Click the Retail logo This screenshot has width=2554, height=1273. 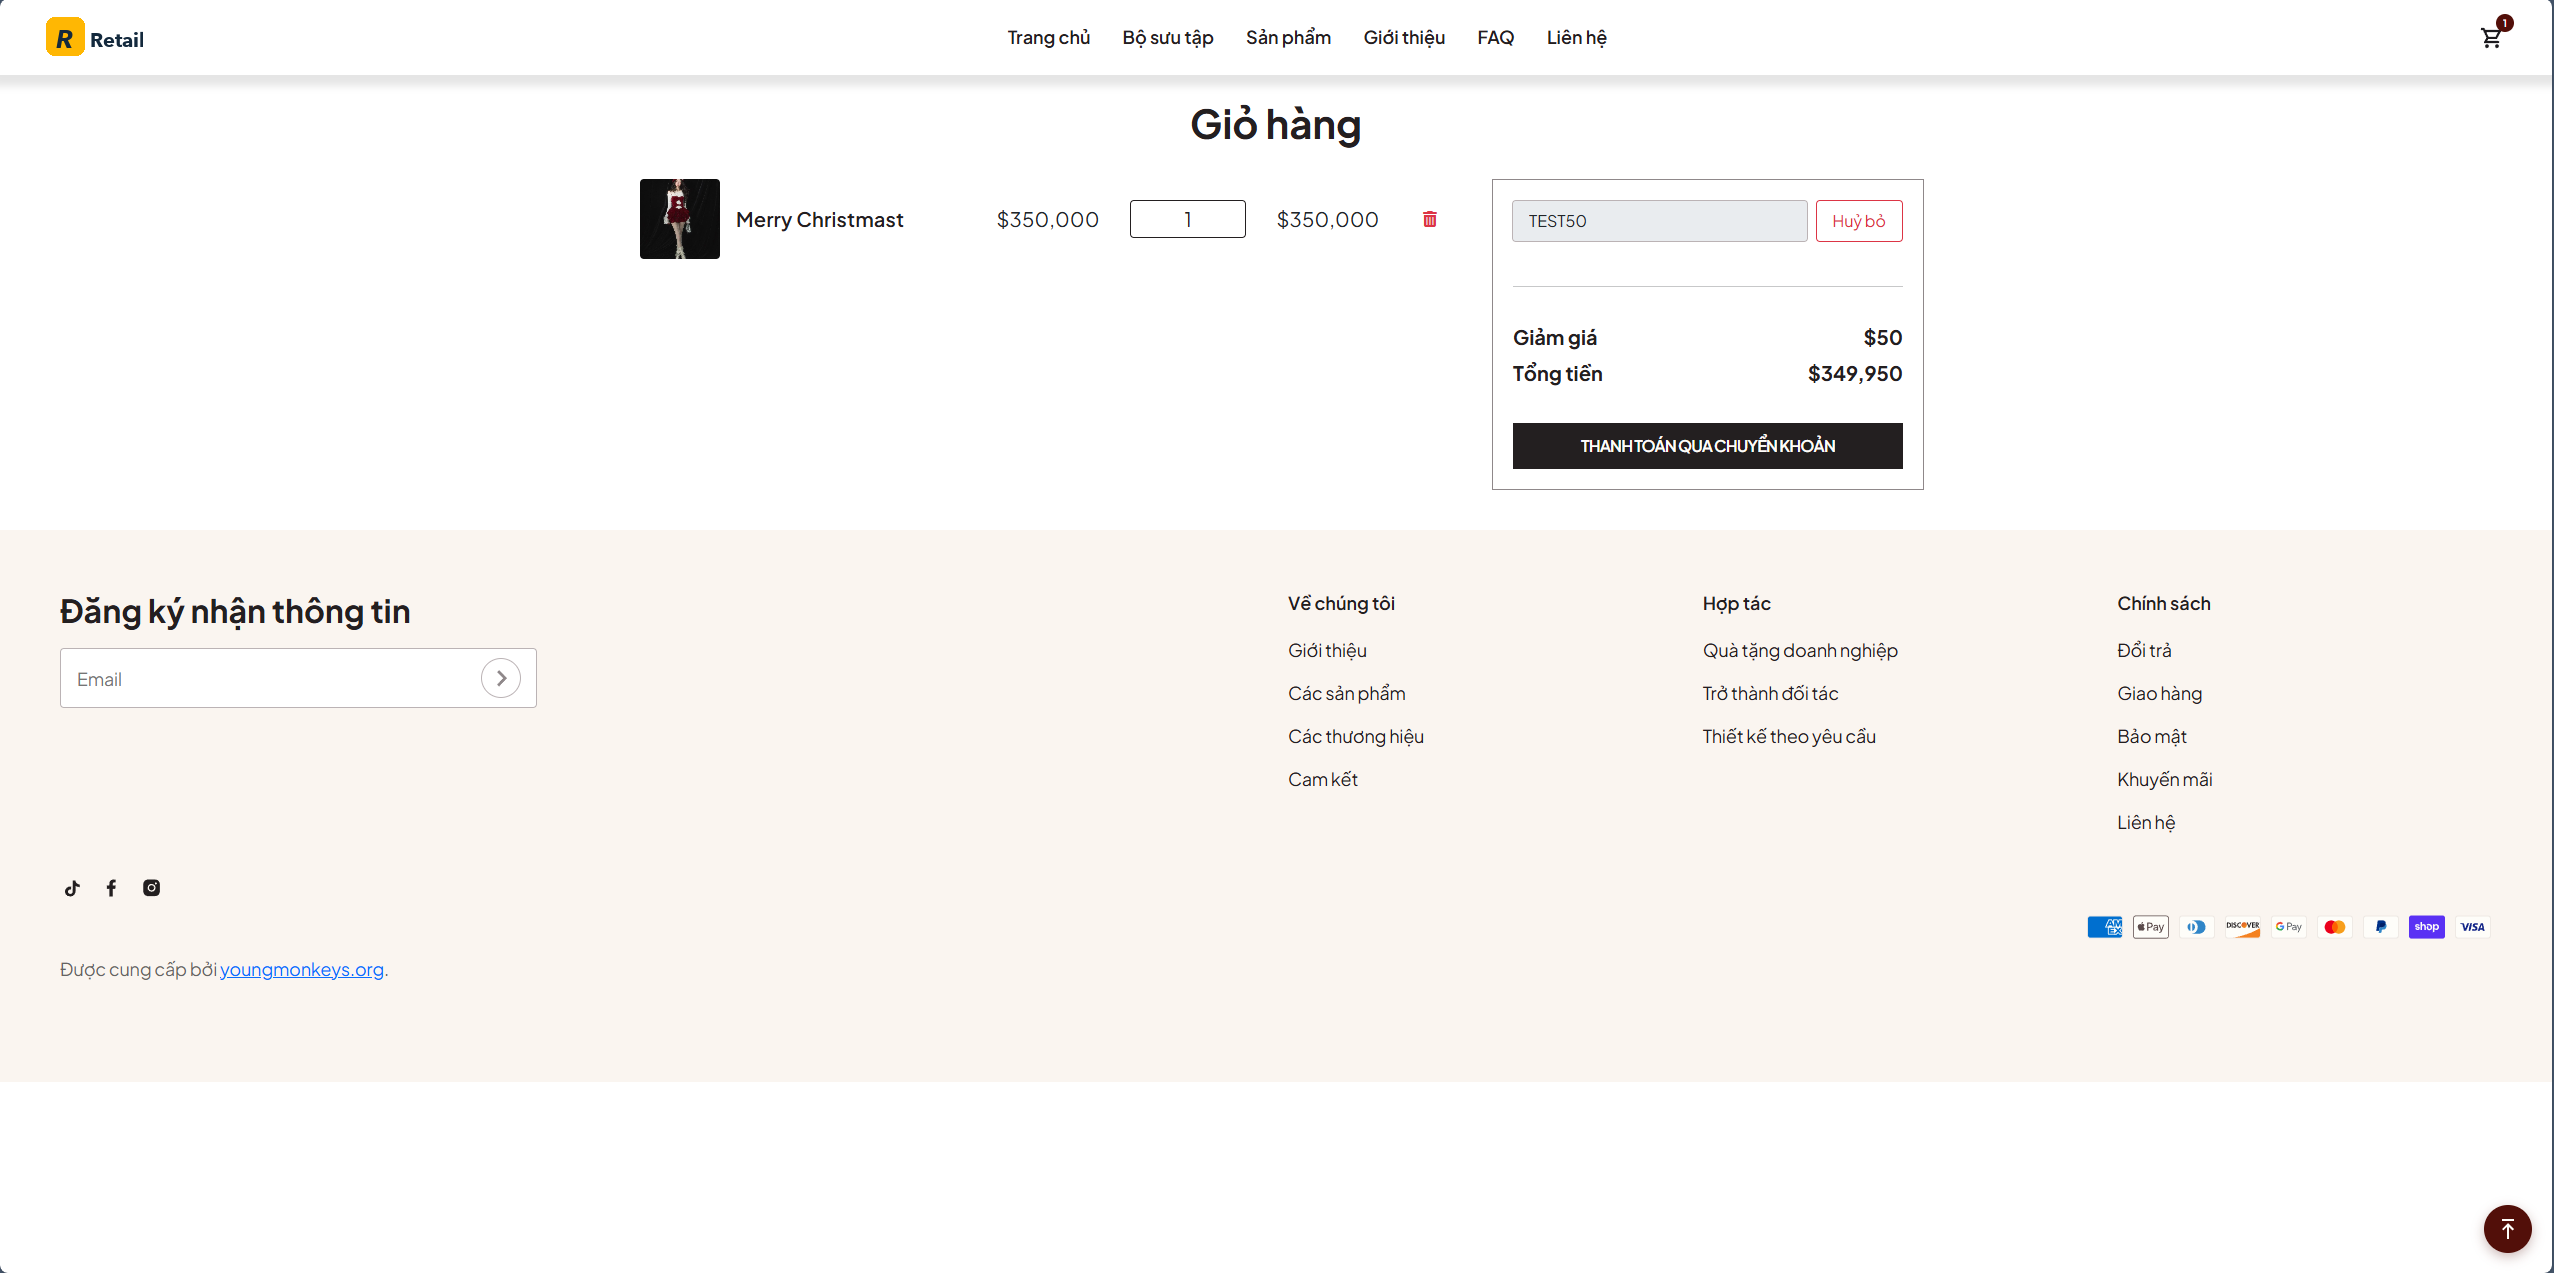[x=95, y=38]
